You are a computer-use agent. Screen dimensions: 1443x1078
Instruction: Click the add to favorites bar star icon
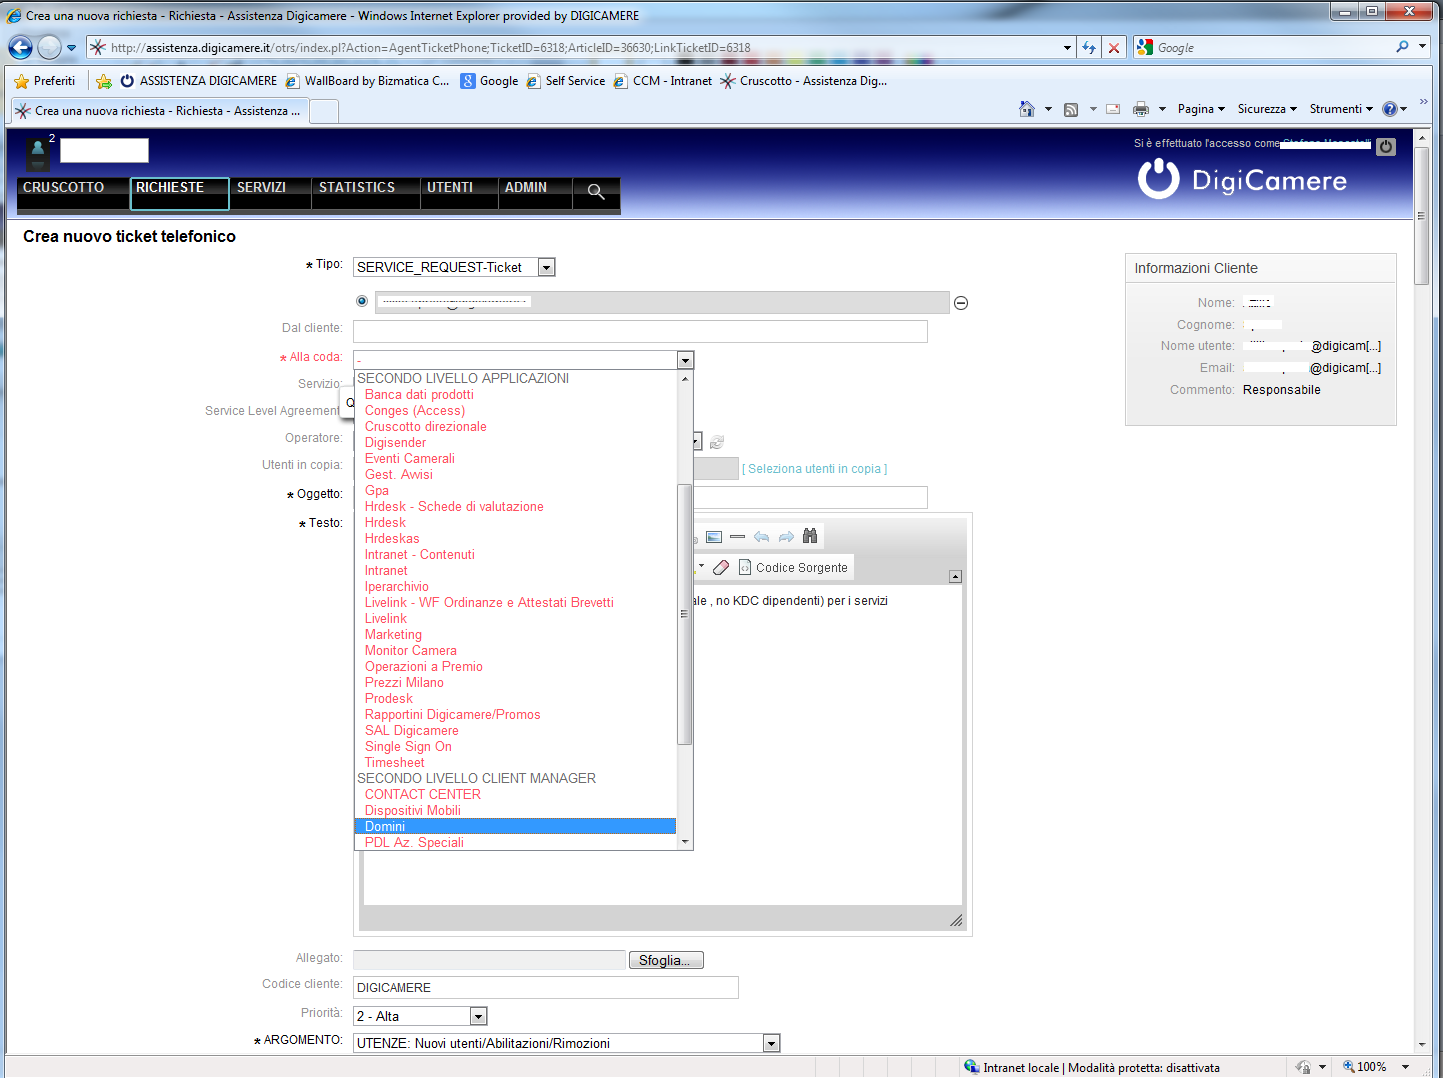pos(103,81)
